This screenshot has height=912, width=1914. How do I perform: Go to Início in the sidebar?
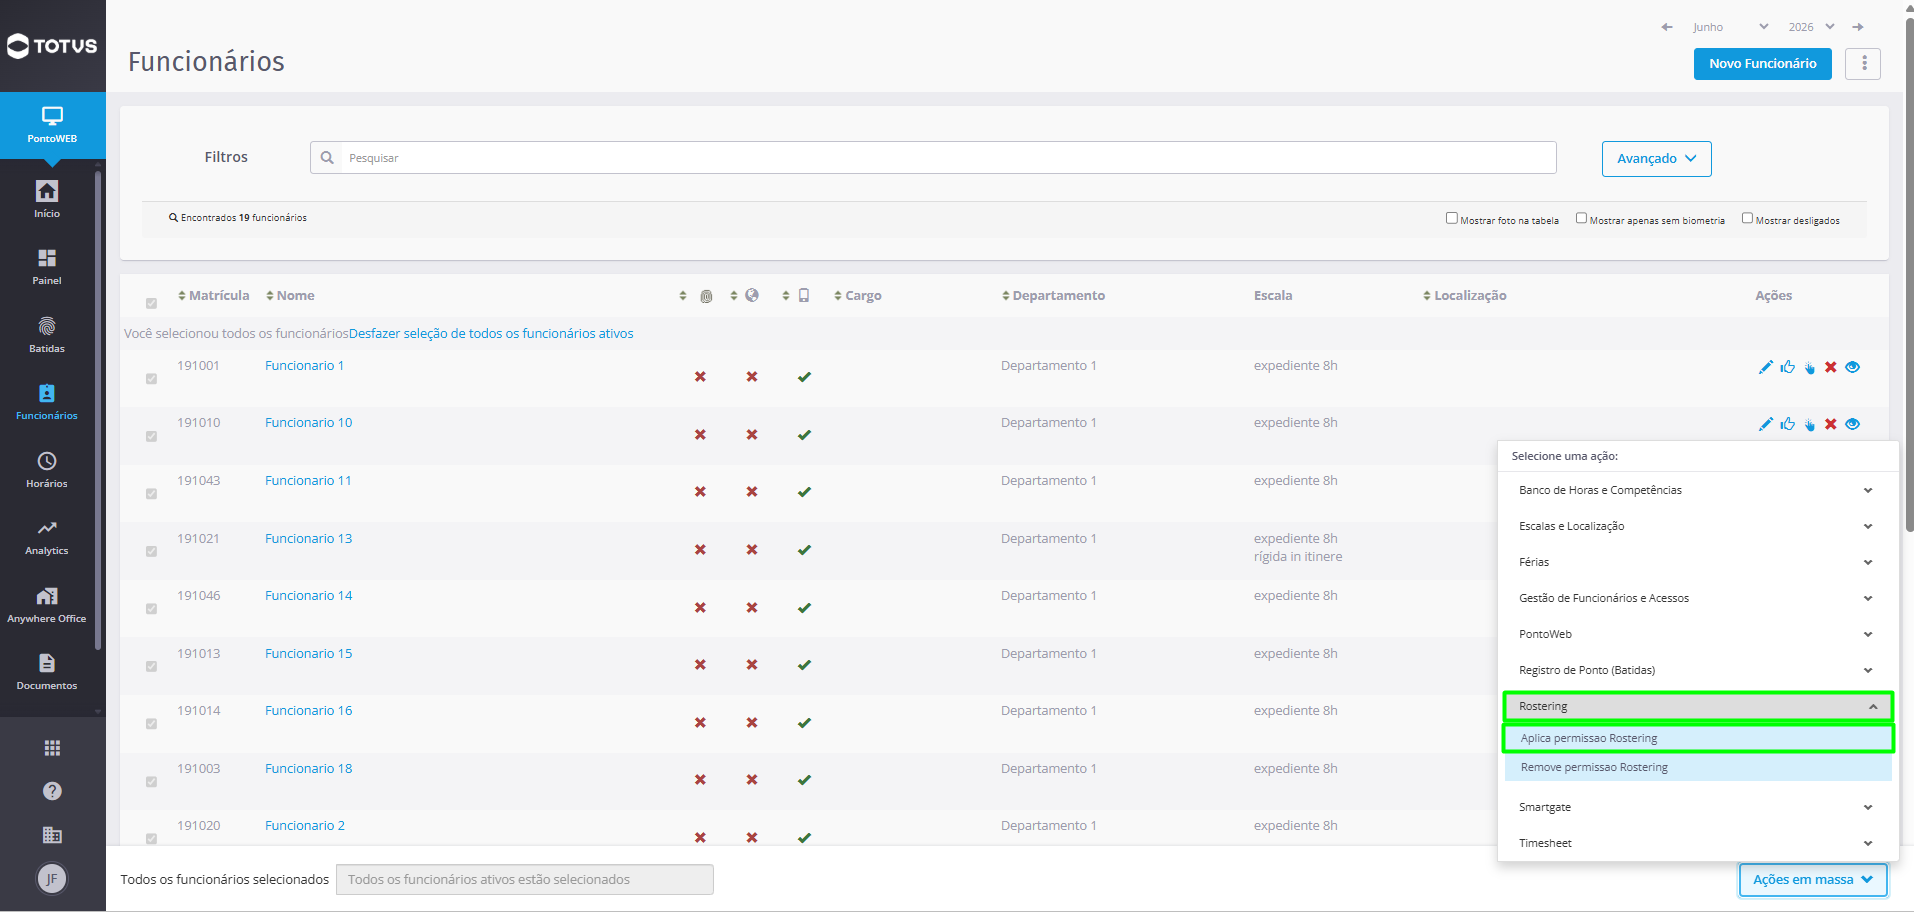tap(47, 199)
